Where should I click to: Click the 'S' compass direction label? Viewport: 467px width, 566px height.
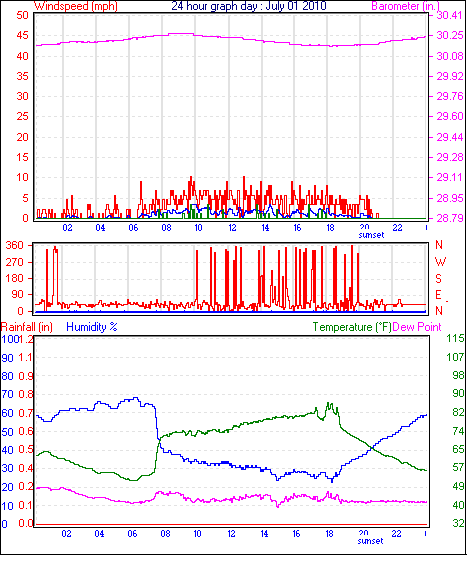click(x=438, y=279)
